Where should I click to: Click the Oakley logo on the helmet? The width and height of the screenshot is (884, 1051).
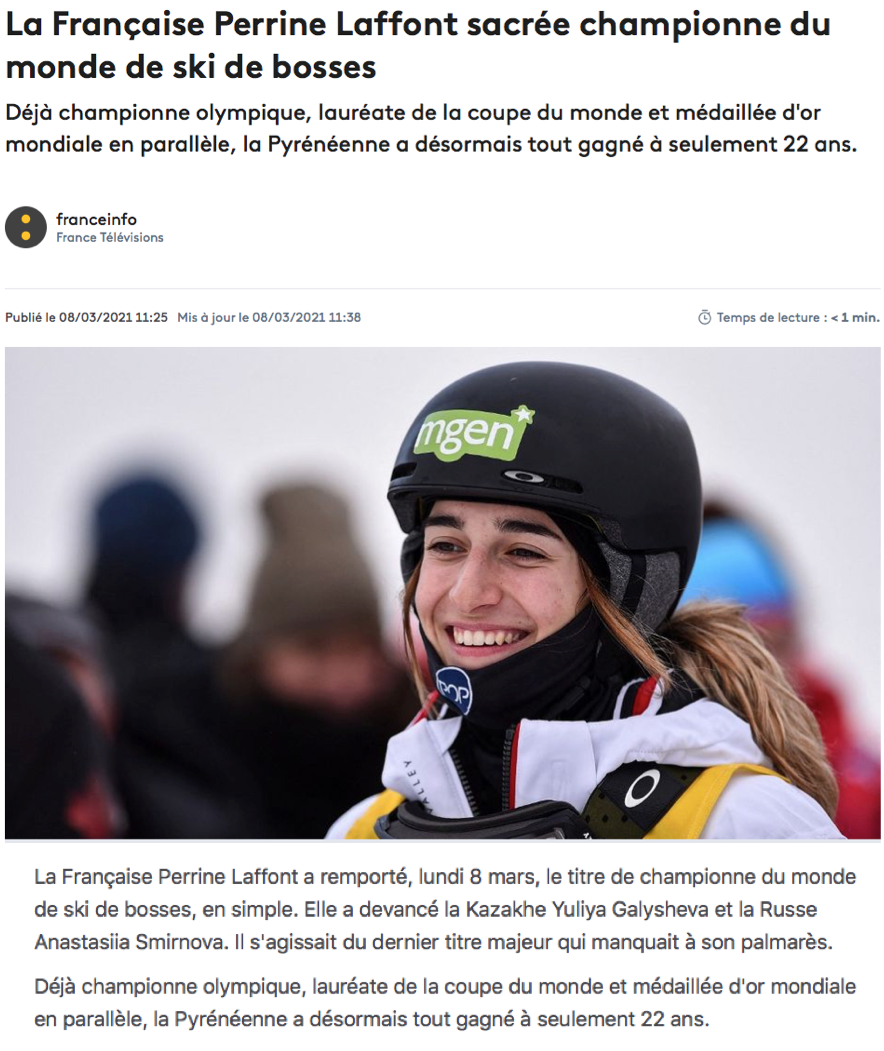pos(523,477)
